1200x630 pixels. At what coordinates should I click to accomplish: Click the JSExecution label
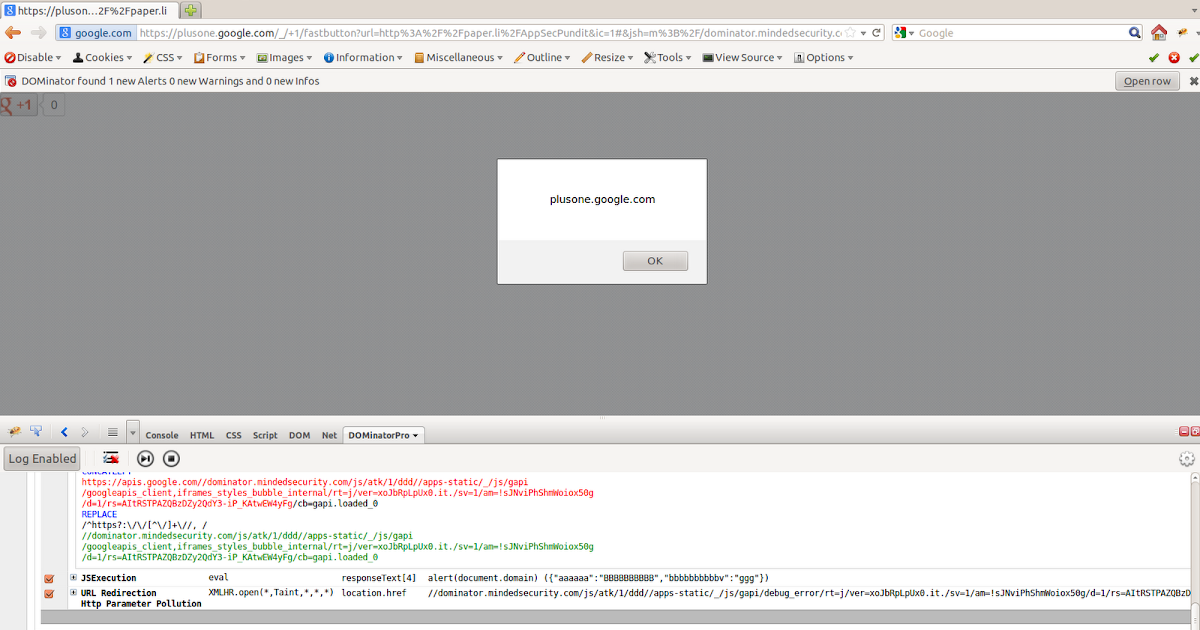click(108, 578)
